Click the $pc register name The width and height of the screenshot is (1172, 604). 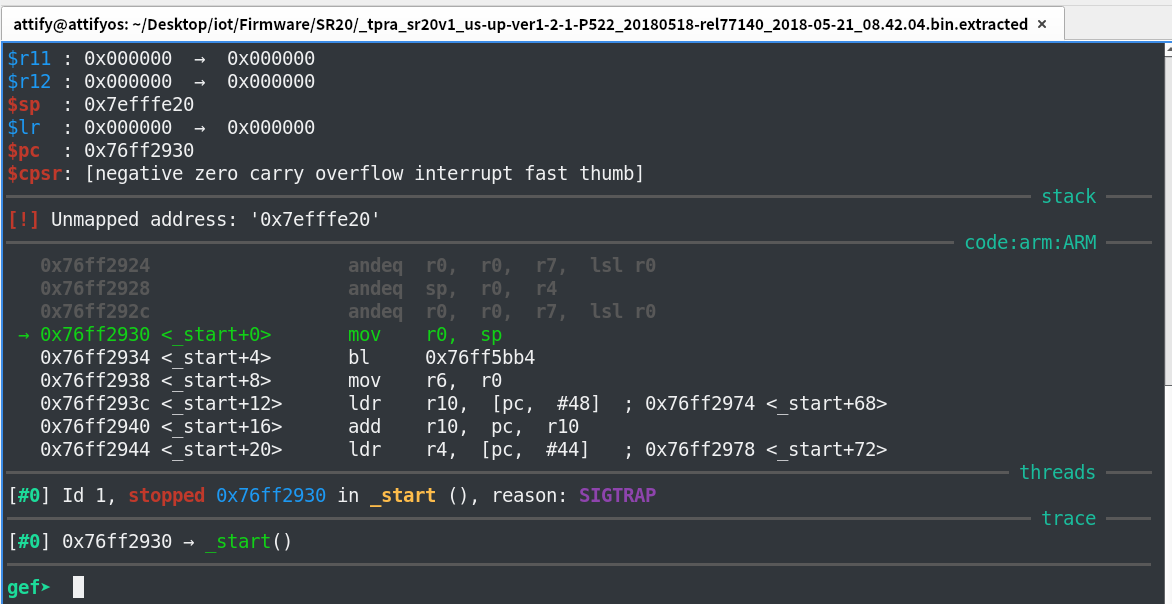point(24,151)
